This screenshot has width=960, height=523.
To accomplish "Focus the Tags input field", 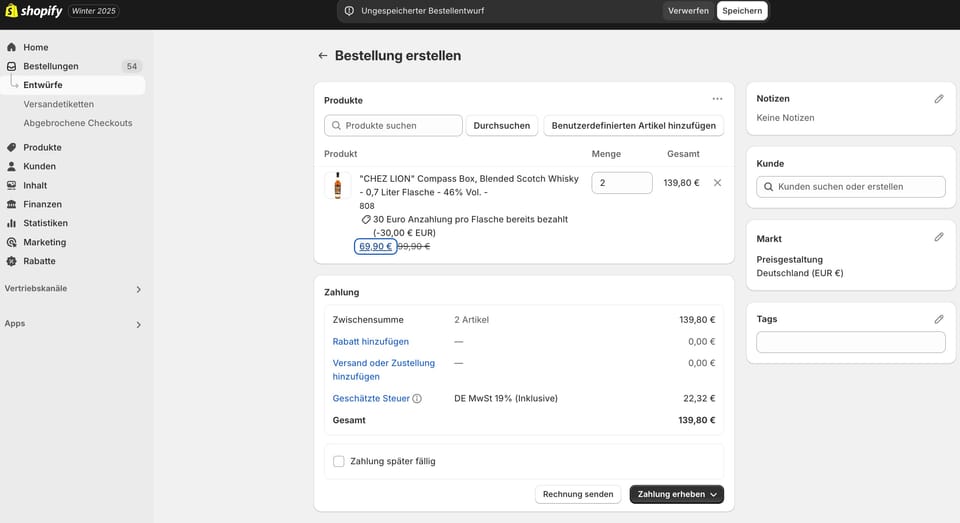I will click(x=850, y=342).
